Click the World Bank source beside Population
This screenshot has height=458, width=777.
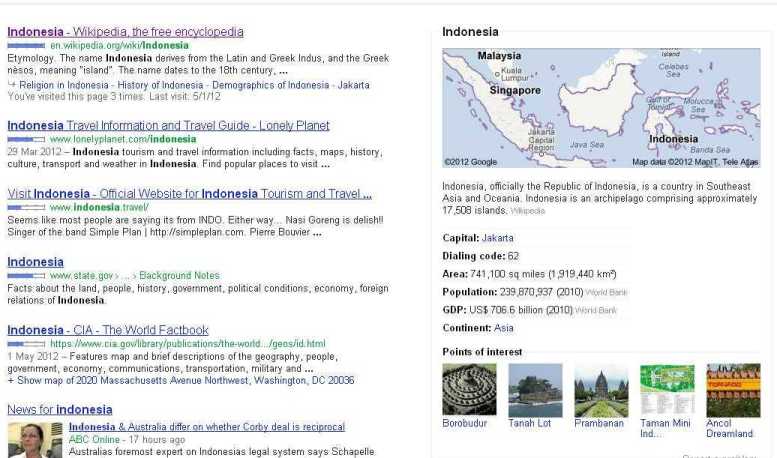[606, 292]
